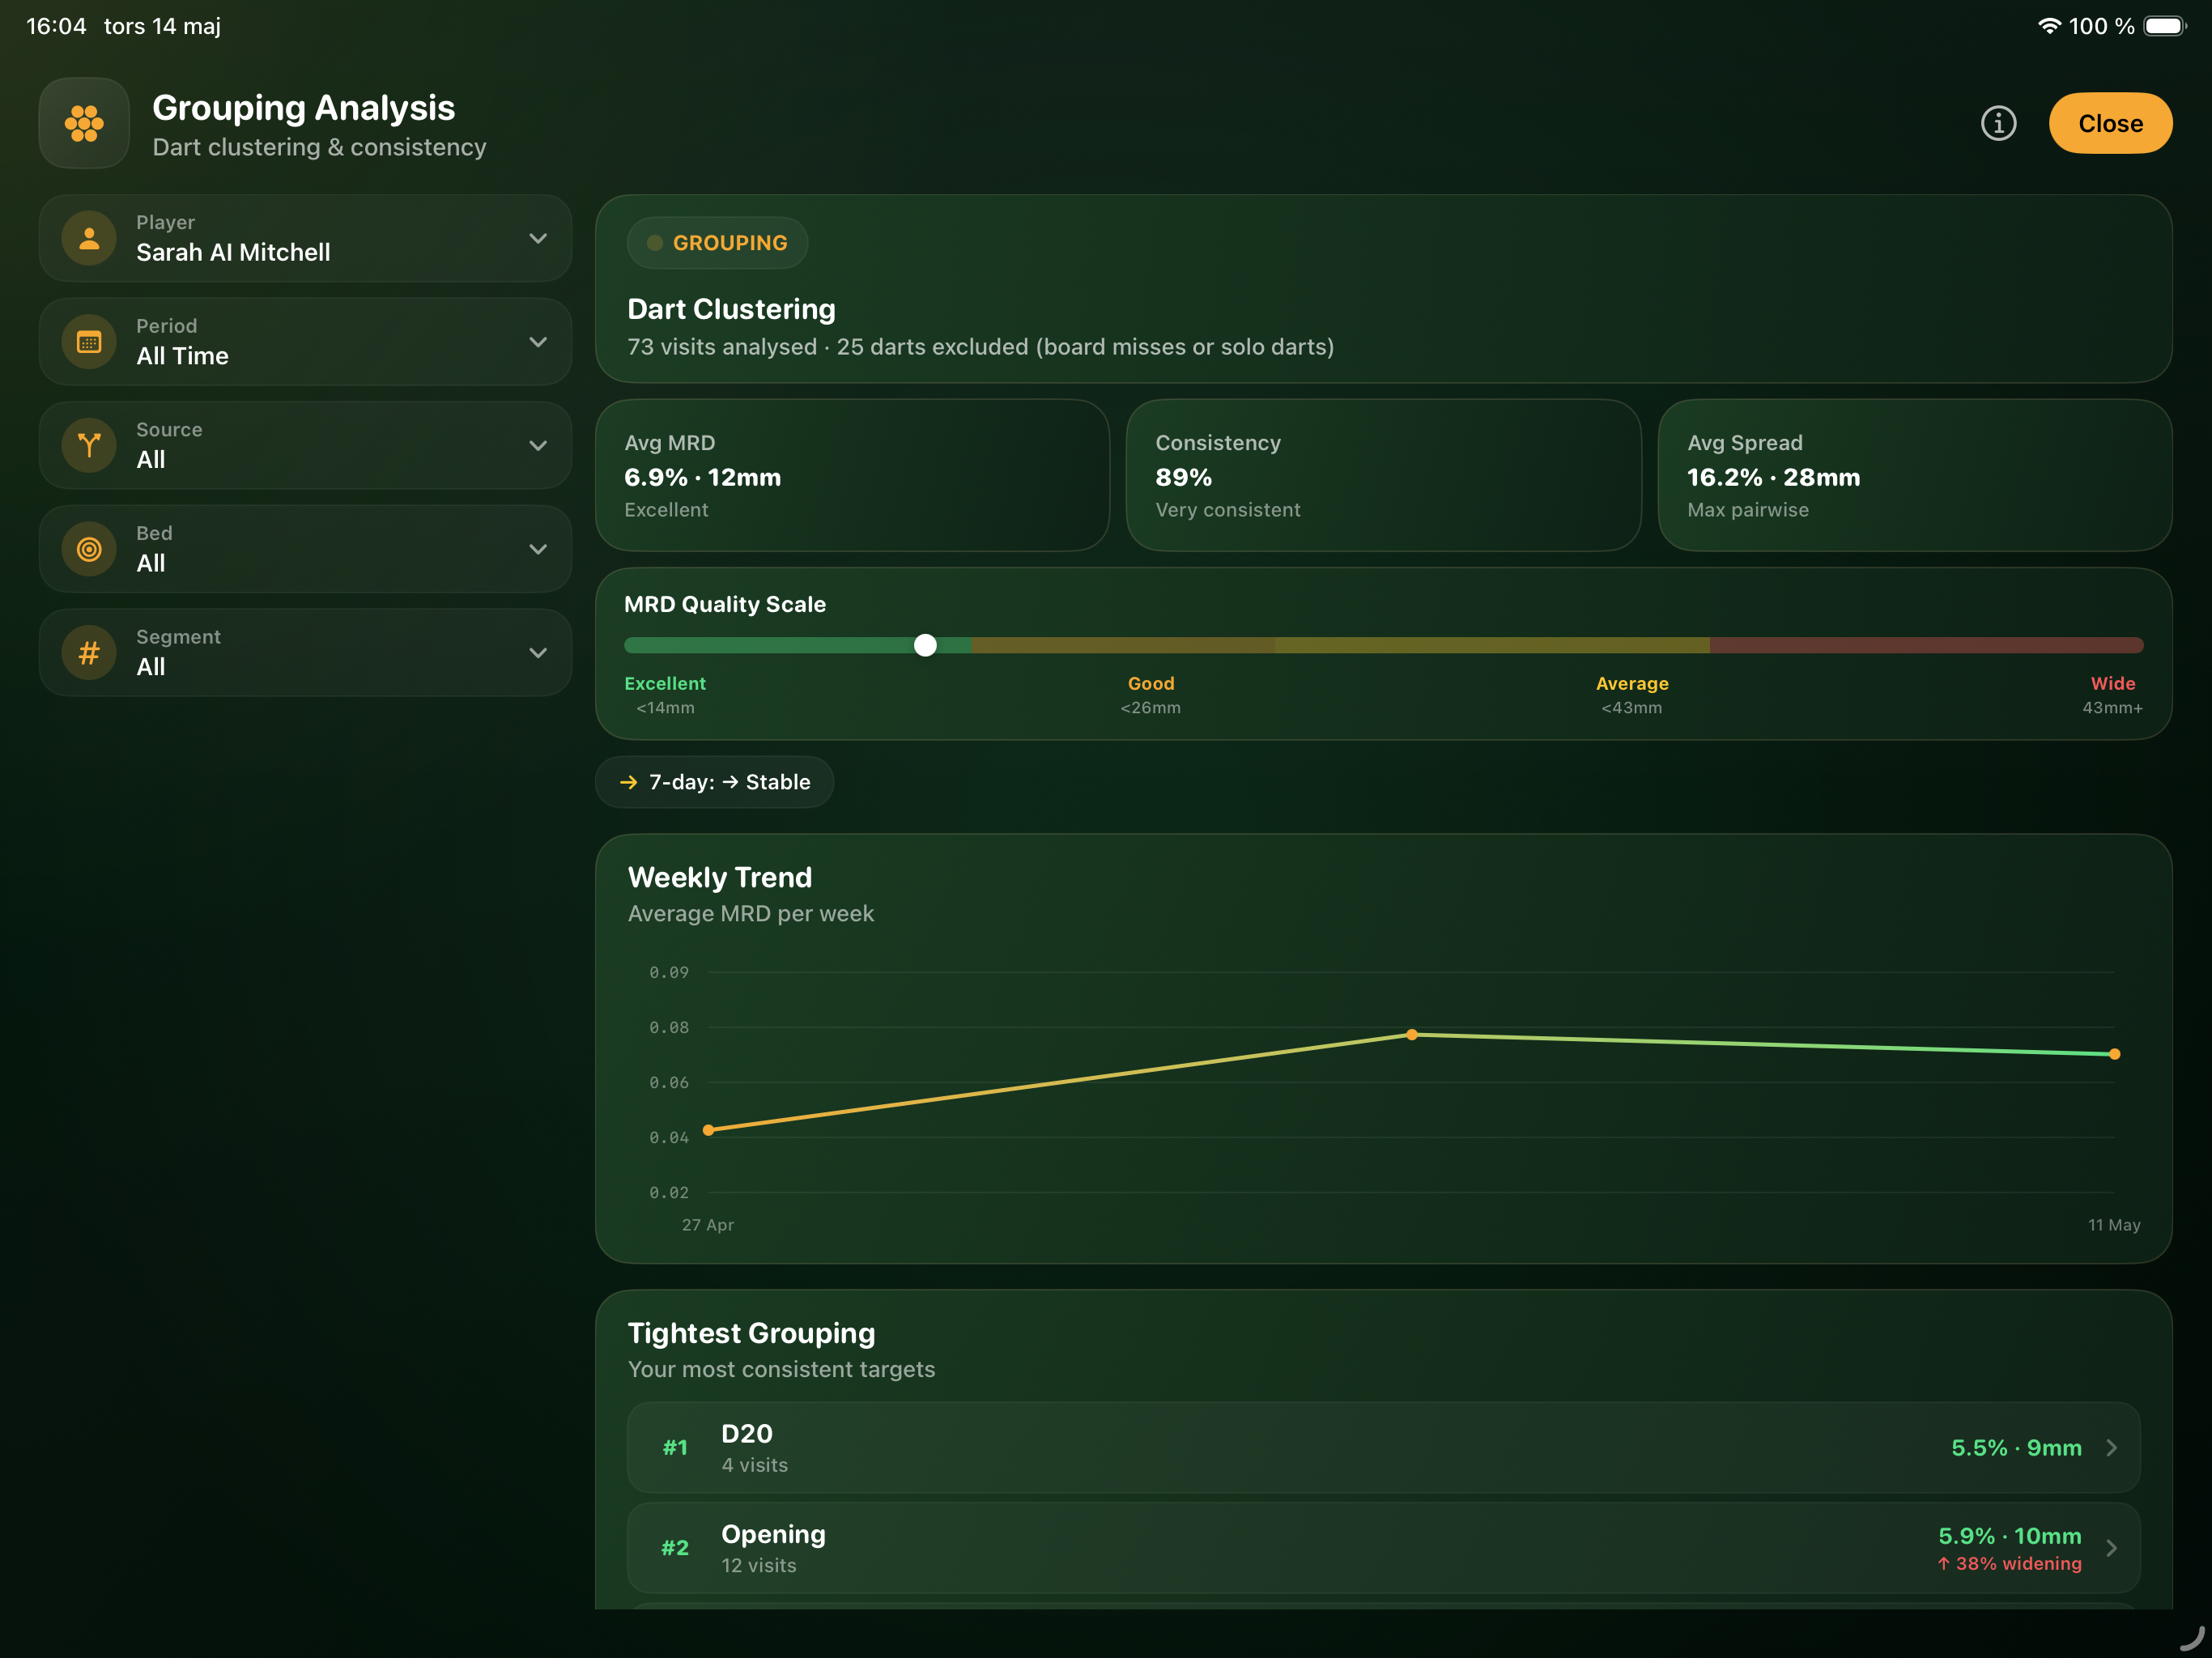The width and height of the screenshot is (2212, 1658).
Task: Select the GROUPING tag pill
Action: point(717,243)
